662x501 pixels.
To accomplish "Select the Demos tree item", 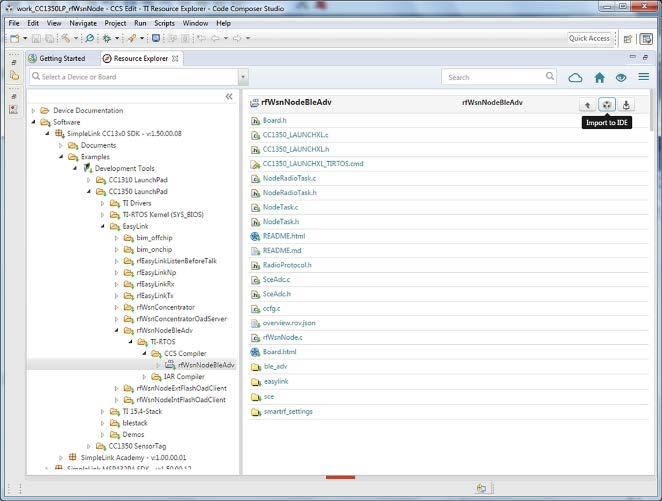I will coord(133,435).
